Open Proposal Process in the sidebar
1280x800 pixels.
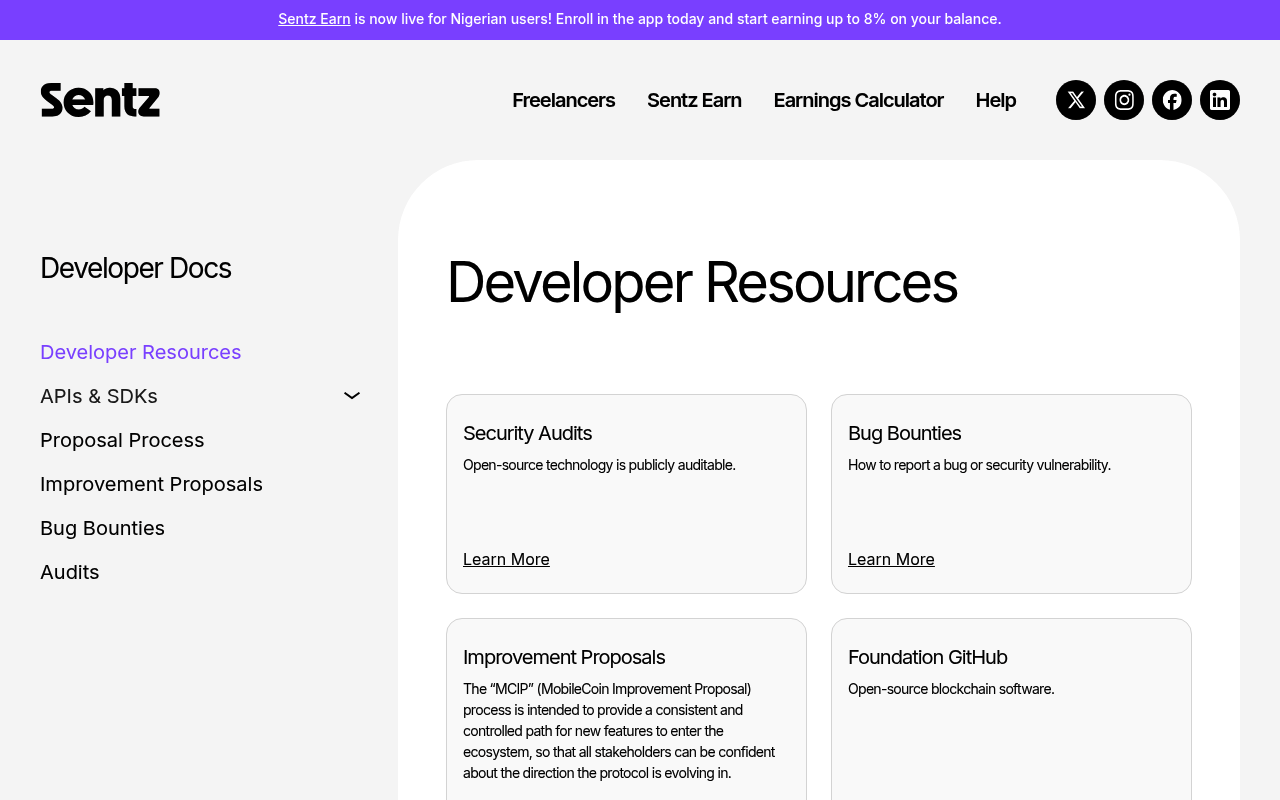(122, 440)
